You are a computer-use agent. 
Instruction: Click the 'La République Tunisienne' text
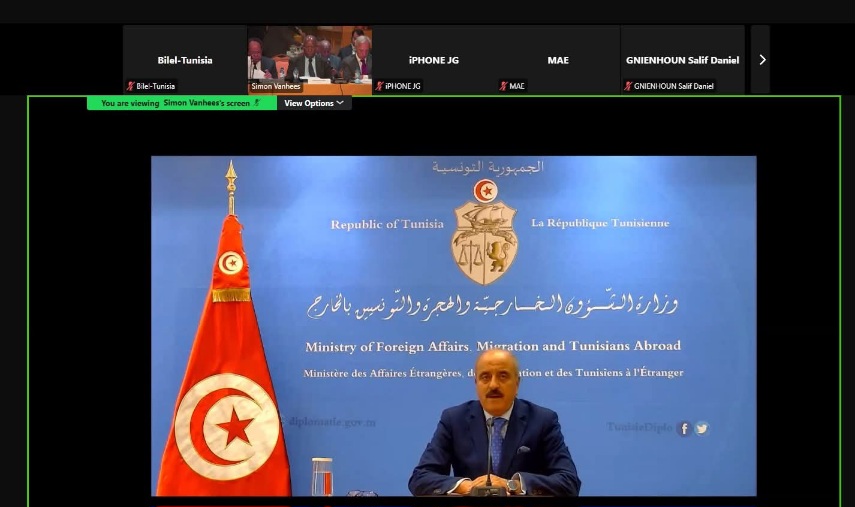point(600,223)
